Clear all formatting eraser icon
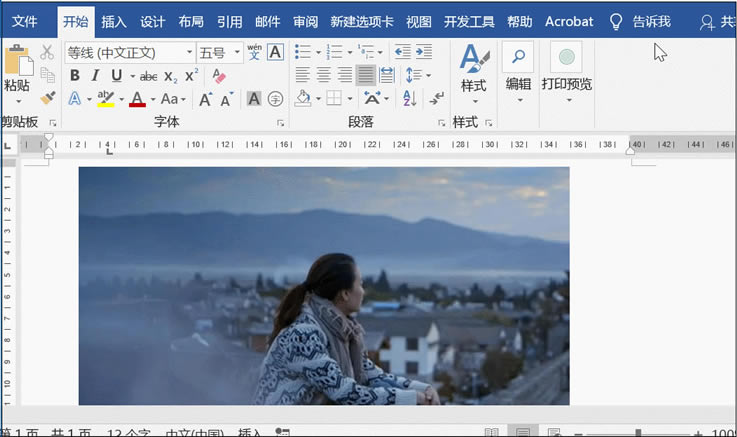Image resolution: width=737 pixels, height=437 pixels. tap(219, 76)
